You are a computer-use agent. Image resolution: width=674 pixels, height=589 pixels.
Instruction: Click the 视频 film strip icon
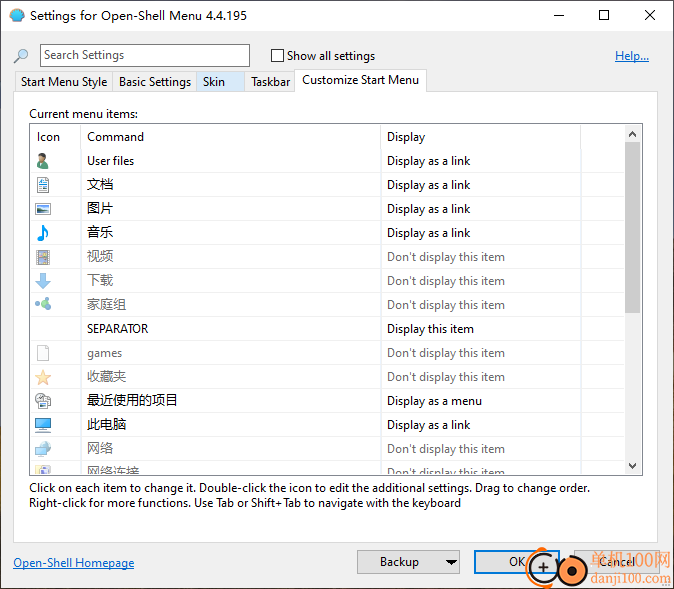pyautogui.click(x=43, y=257)
